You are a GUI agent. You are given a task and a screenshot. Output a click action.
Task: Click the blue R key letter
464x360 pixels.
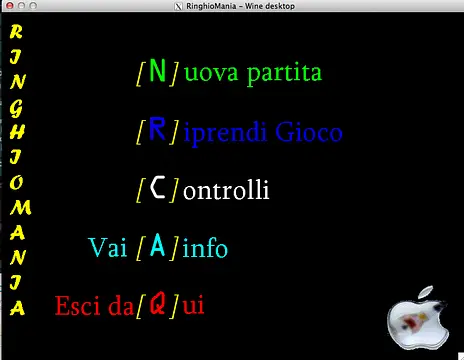coord(157,129)
